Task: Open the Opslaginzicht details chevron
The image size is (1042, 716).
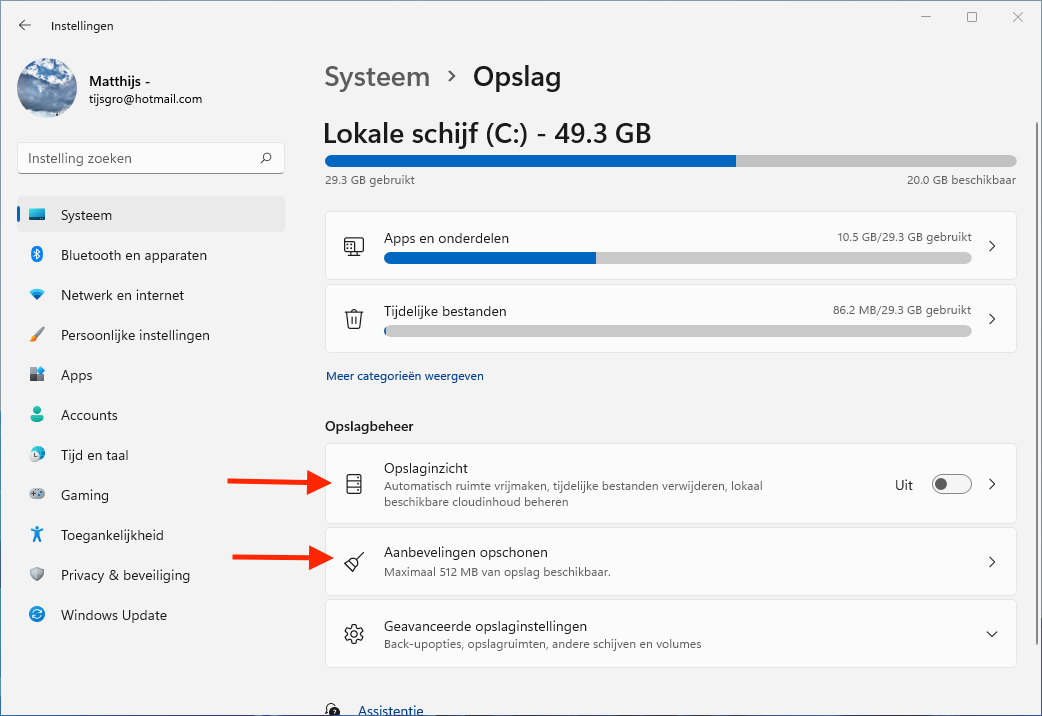Action: tap(991, 484)
